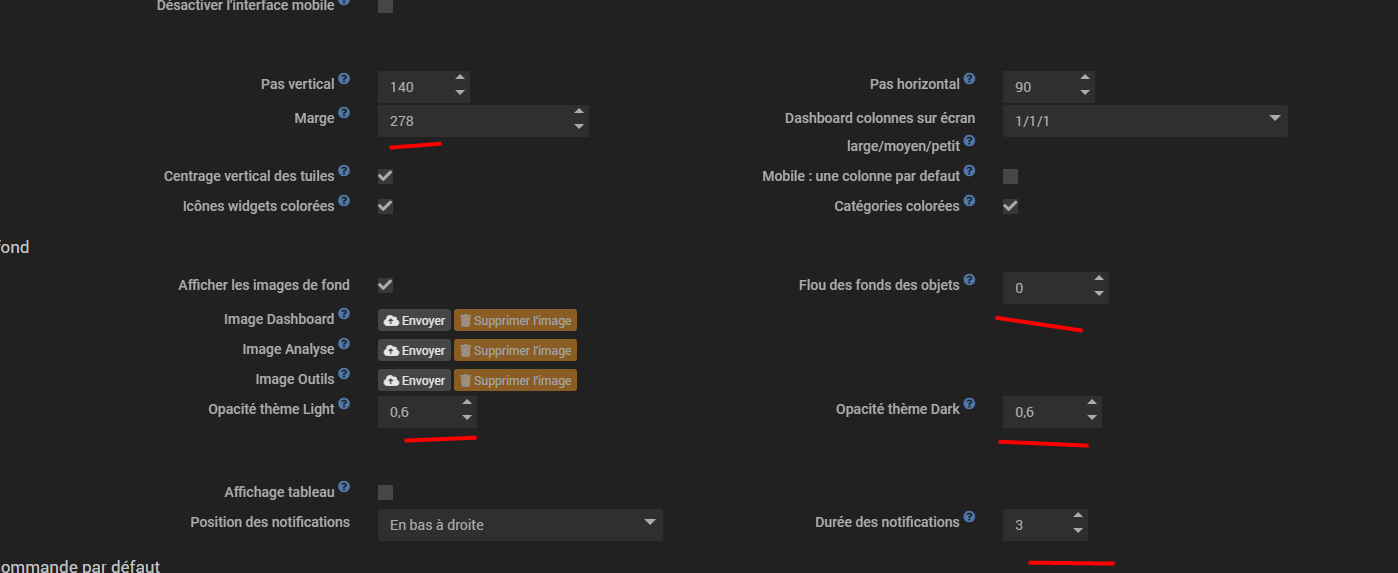Click help icon beside Flou des fonds des objets
The width and height of the screenshot is (1398, 573).
pos(969,280)
